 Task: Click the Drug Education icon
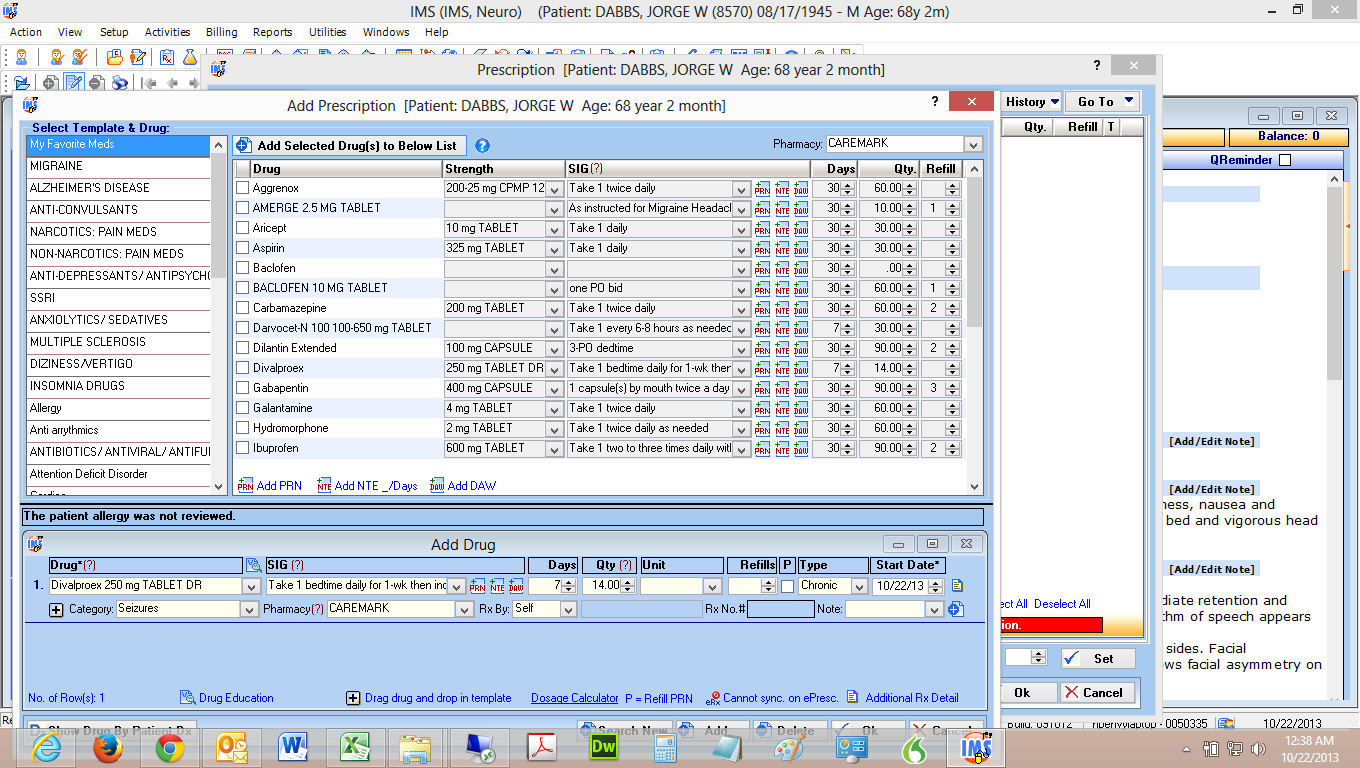pyautogui.click(x=185, y=697)
